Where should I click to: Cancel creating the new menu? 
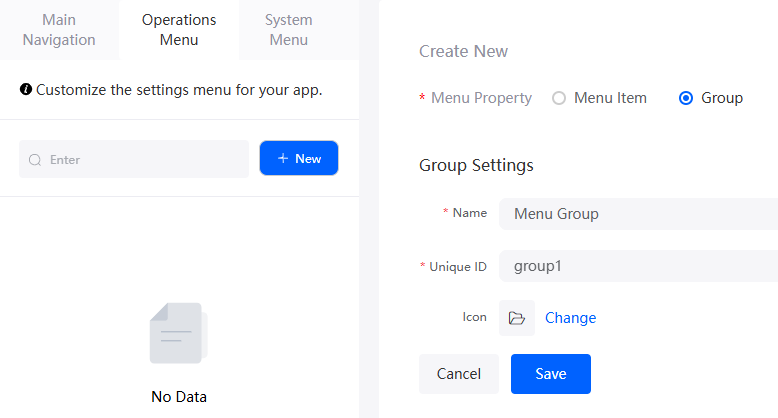coord(458,374)
